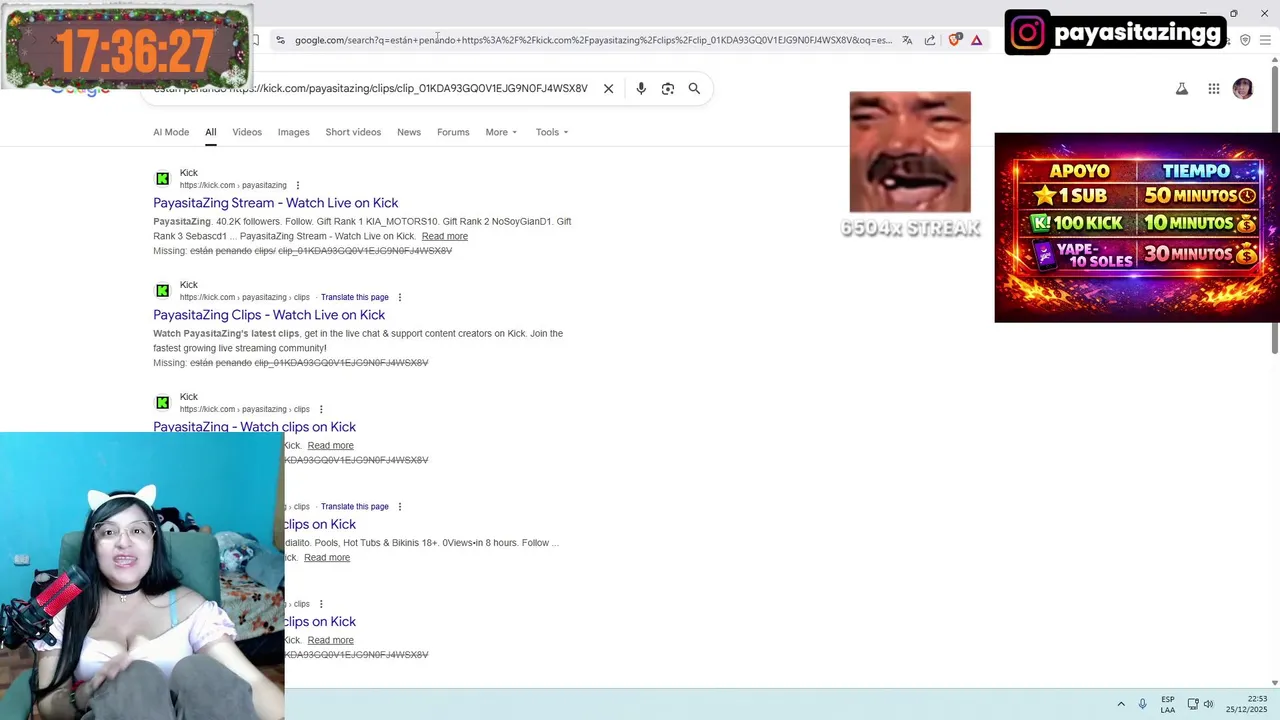This screenshot has height=720, width=1280.
Task: Open PayasitaZing - Watch clips on Kick link
Action: (x=254, y=427)
